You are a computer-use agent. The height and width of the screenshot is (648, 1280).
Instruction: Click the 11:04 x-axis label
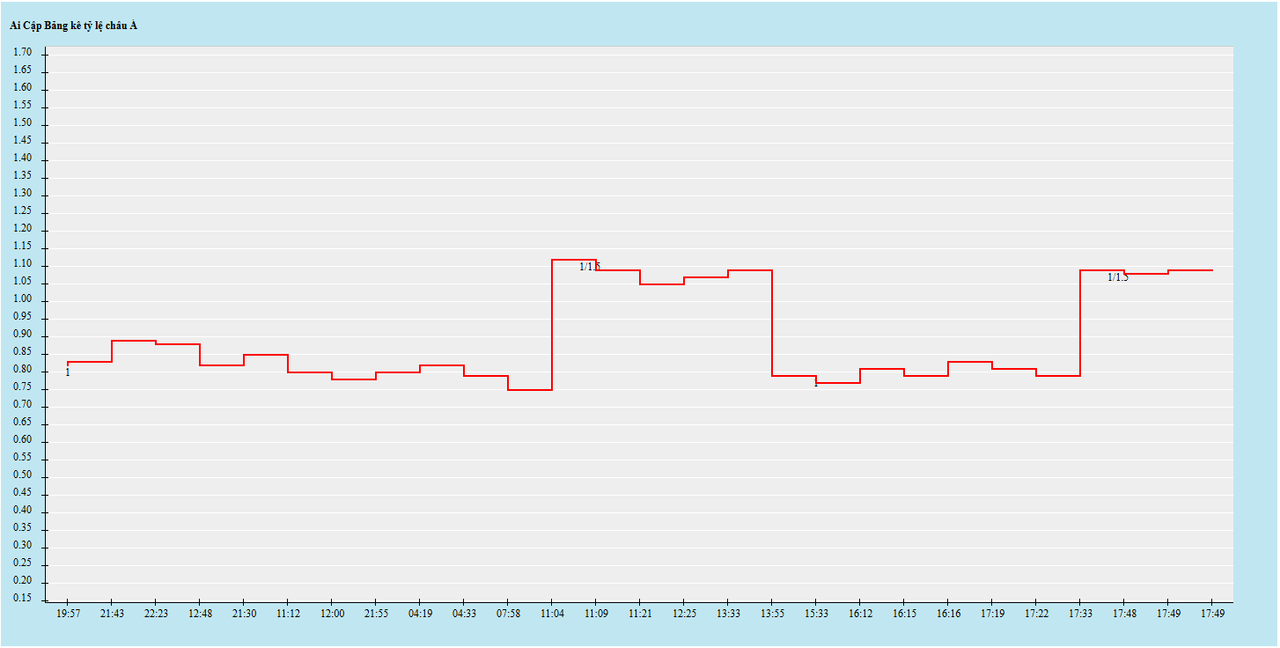coord(552,614)
